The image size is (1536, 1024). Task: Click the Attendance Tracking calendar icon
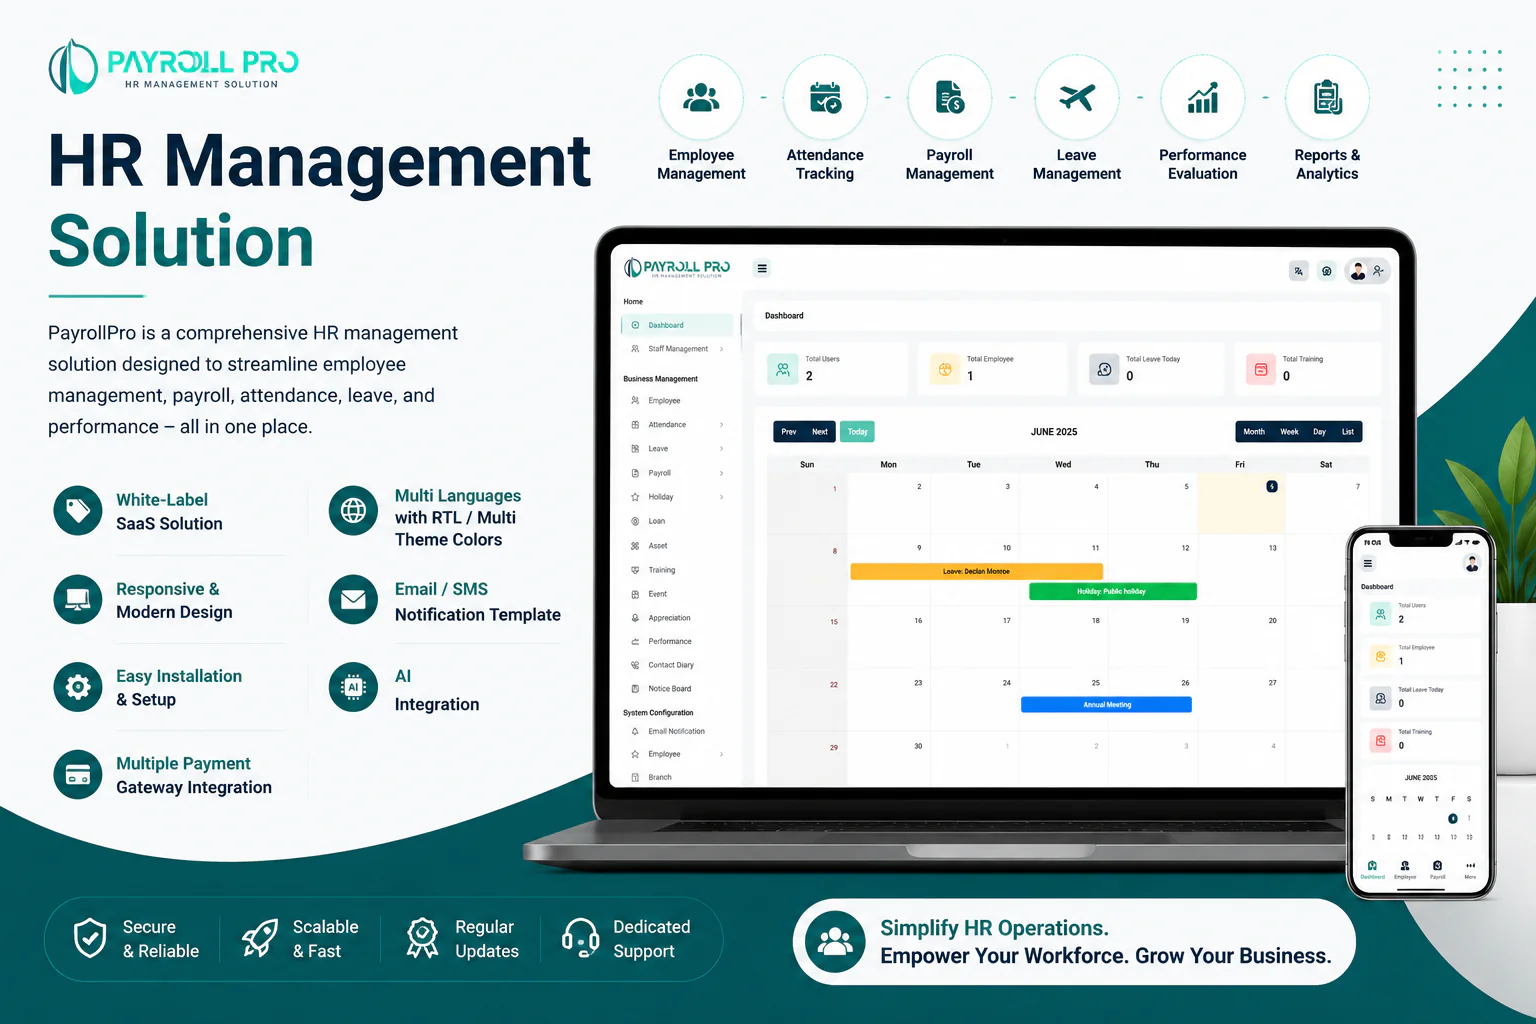click(825, 98)
